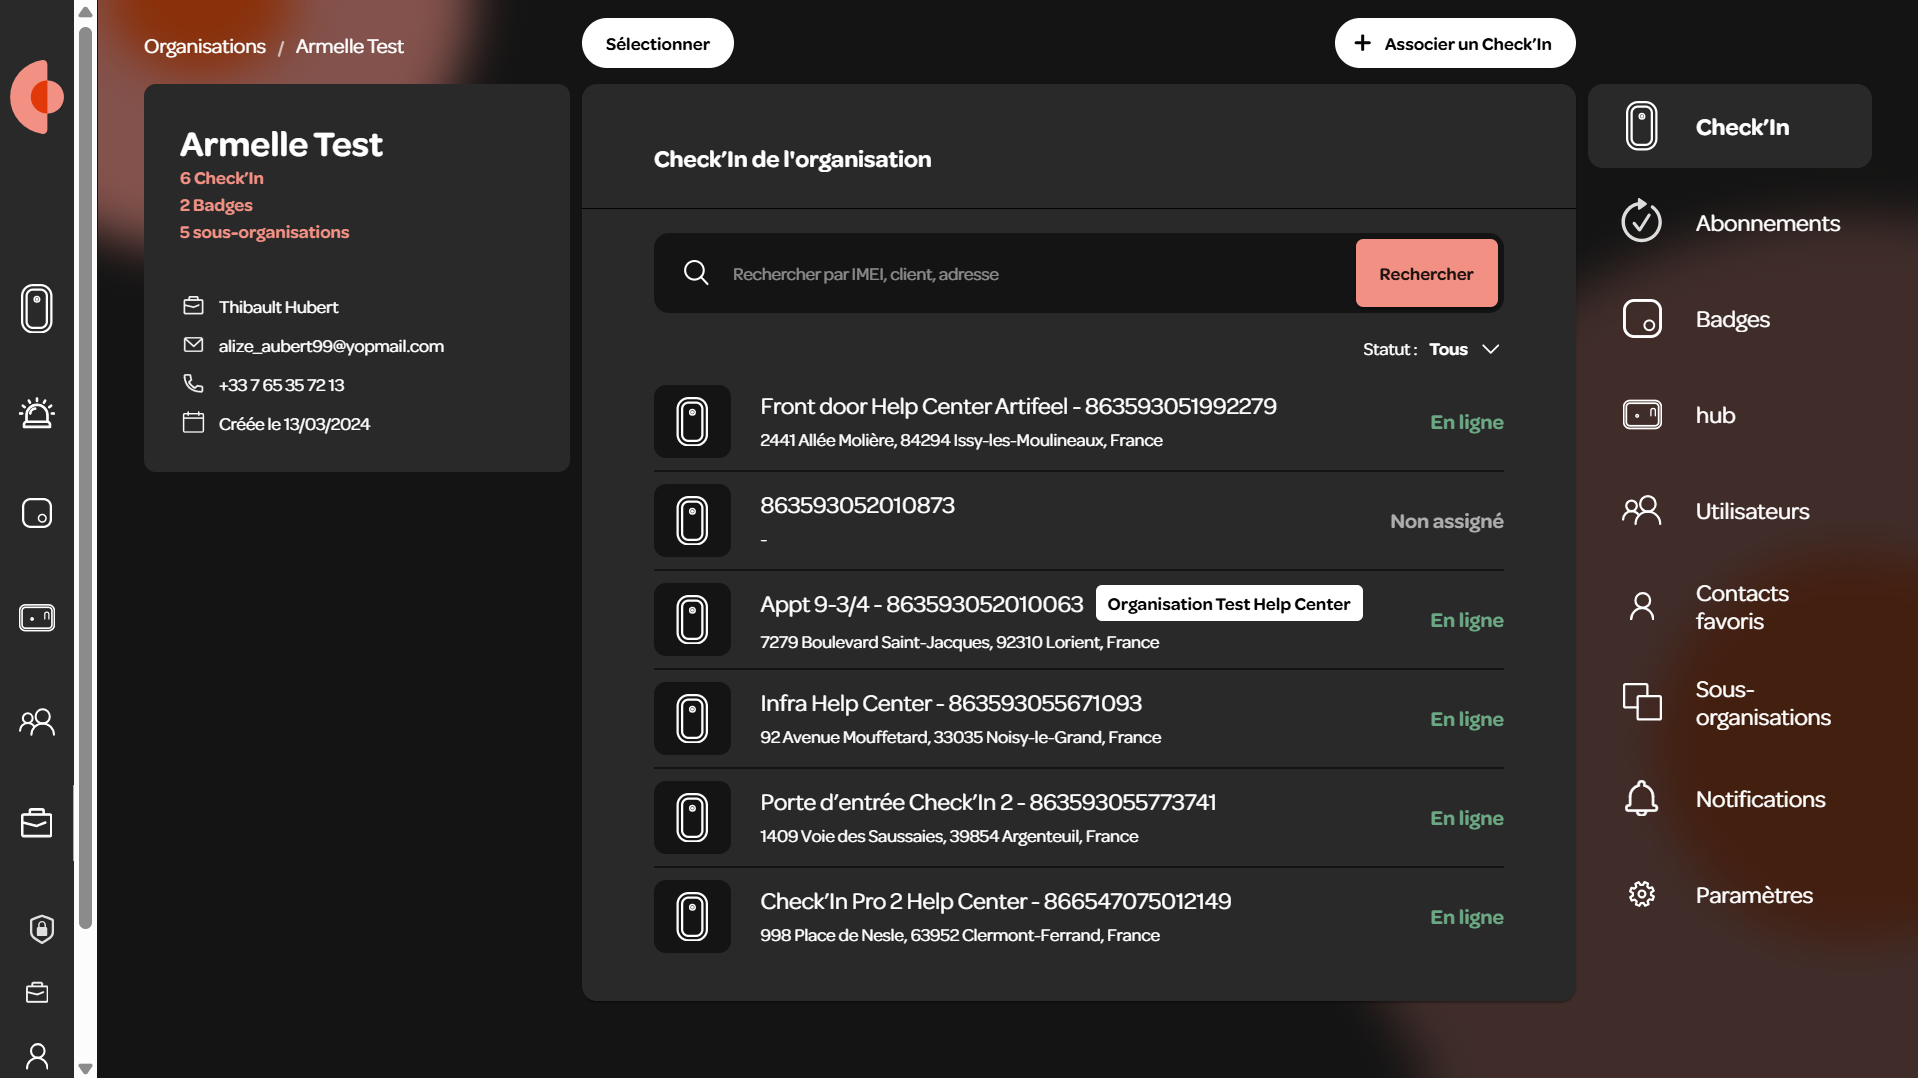This screenshot has width=1918, height=1078.
Task: Click the device icon for unassigned 863593052010873
Action: (x=692, y=521)
